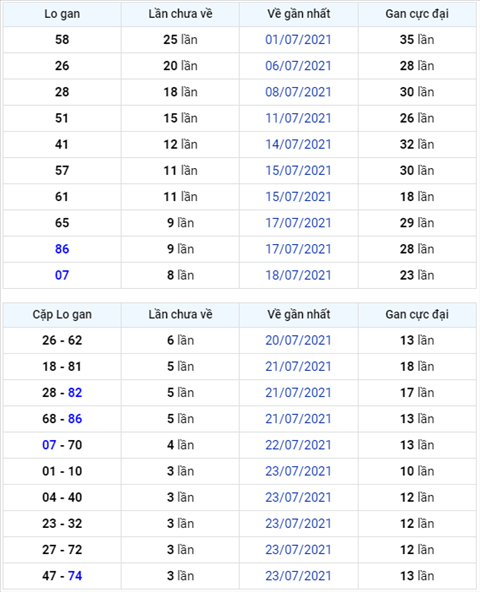
Task: Click date 21/07/2021 in row 18 - 81
Action: pos(298,366)
